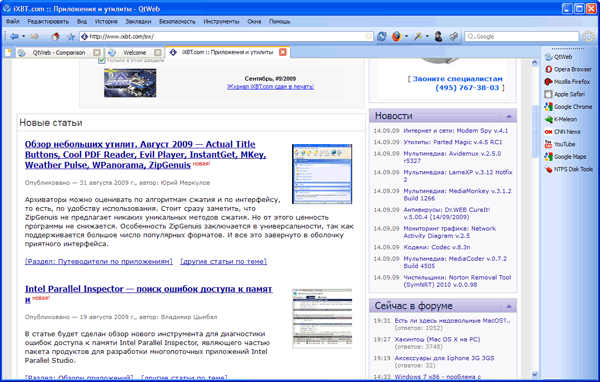Toggle the checkbox under the tab bar

pos(101,60)
